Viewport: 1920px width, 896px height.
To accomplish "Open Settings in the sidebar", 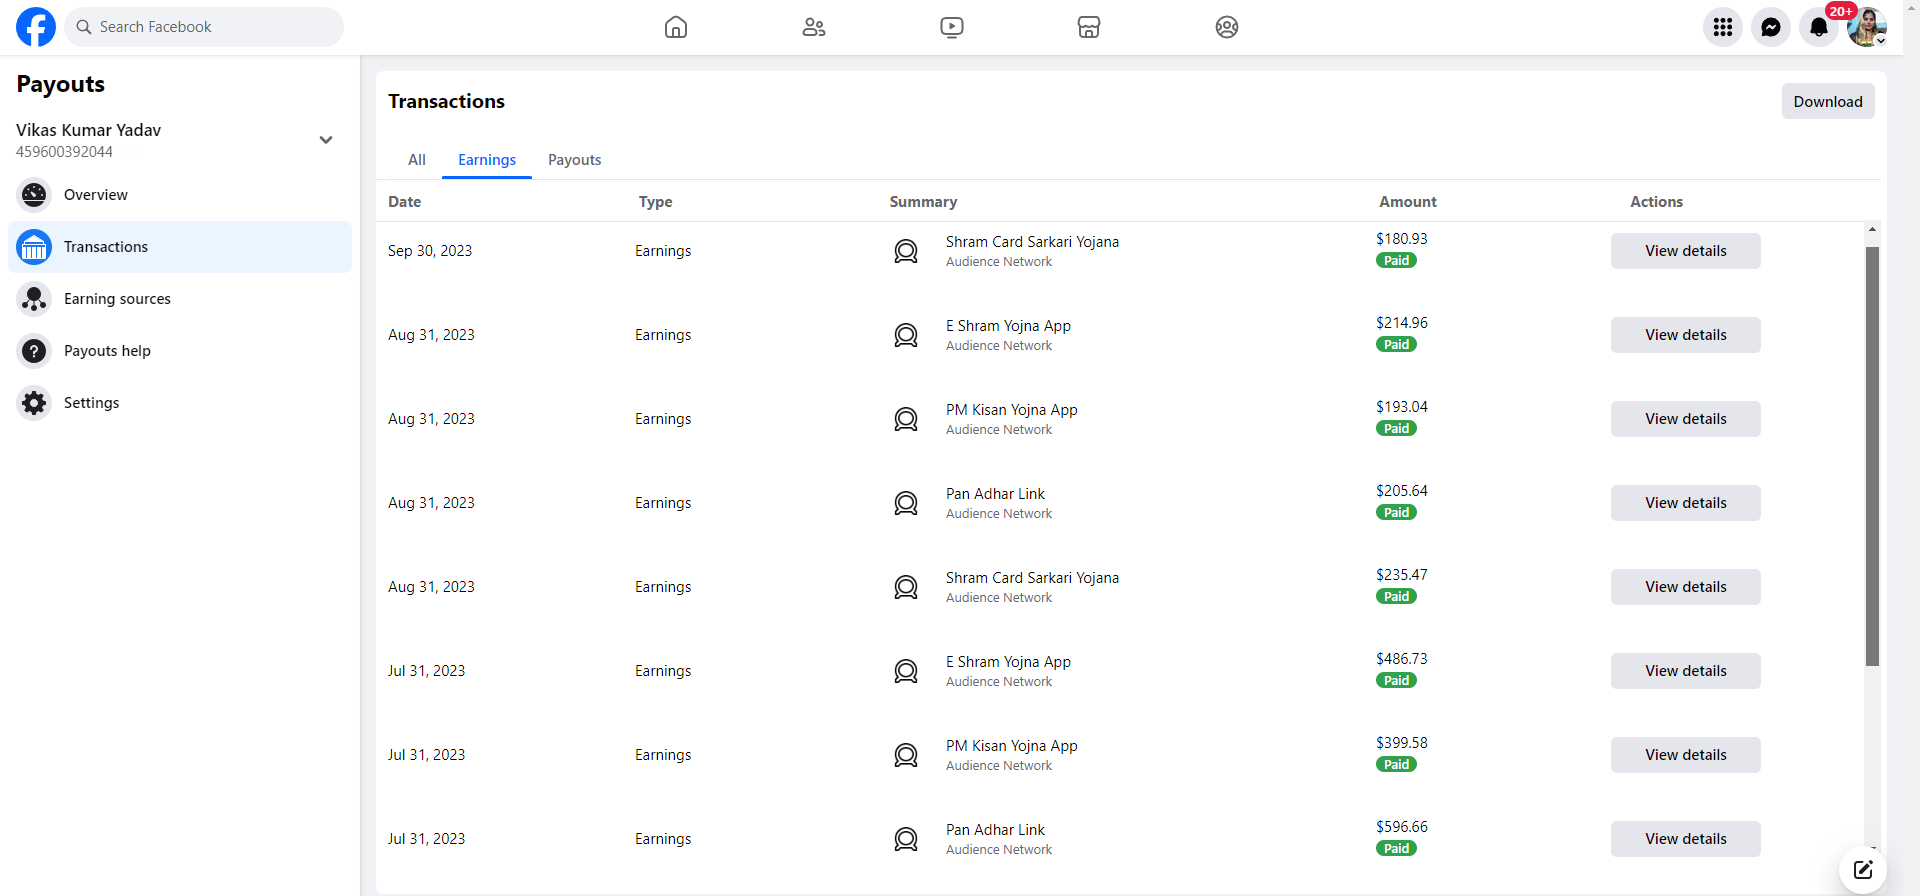I will 180,403.
